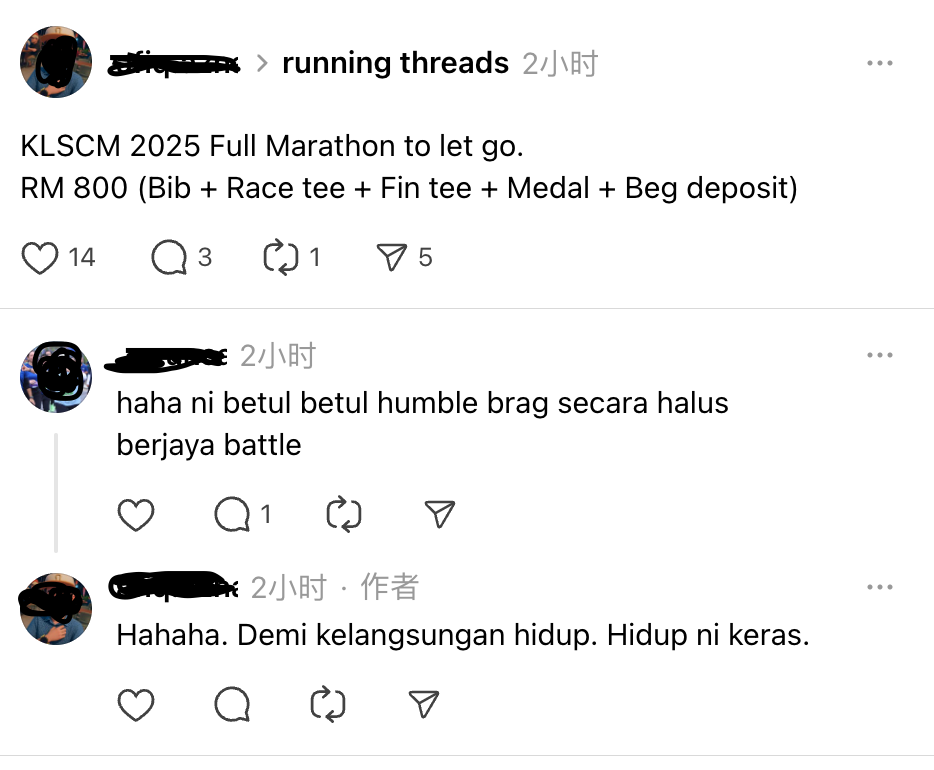Open the redacted username of the main poster
Viewport: 934px width, 770px height.
(173, 64)
